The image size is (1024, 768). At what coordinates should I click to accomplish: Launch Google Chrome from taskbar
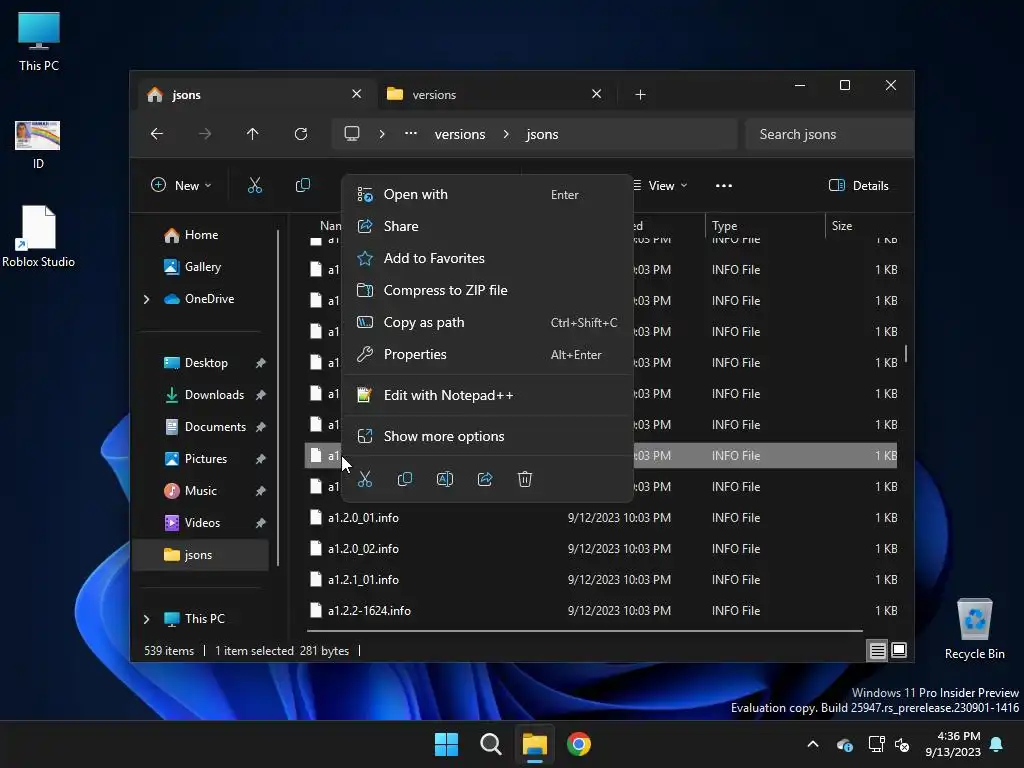[579, 744]
